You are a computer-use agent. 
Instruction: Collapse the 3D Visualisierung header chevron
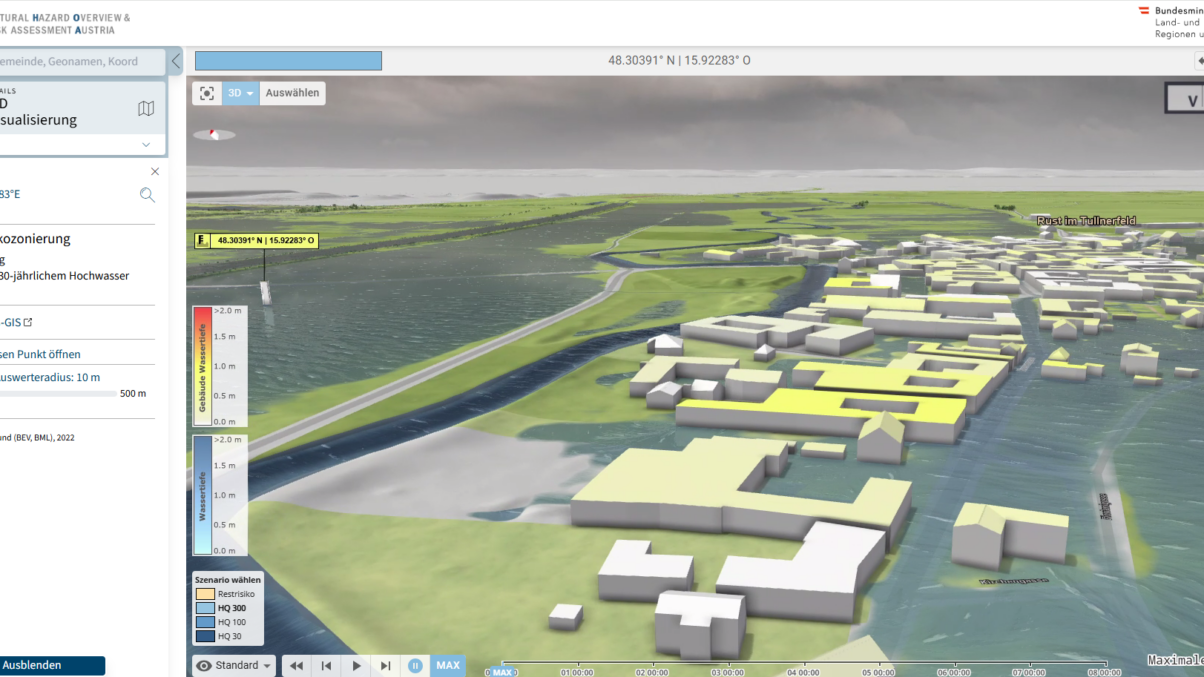(146, 144)
